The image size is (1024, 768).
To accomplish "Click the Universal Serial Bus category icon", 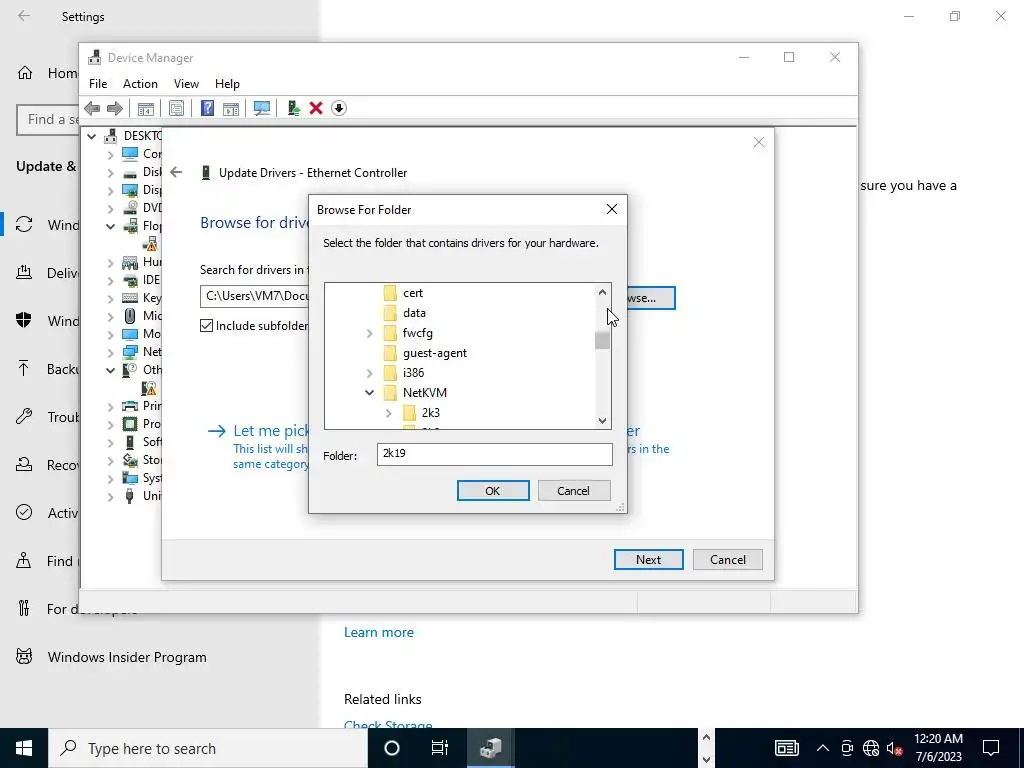I will pyautogui.click(x=130, y=496).
